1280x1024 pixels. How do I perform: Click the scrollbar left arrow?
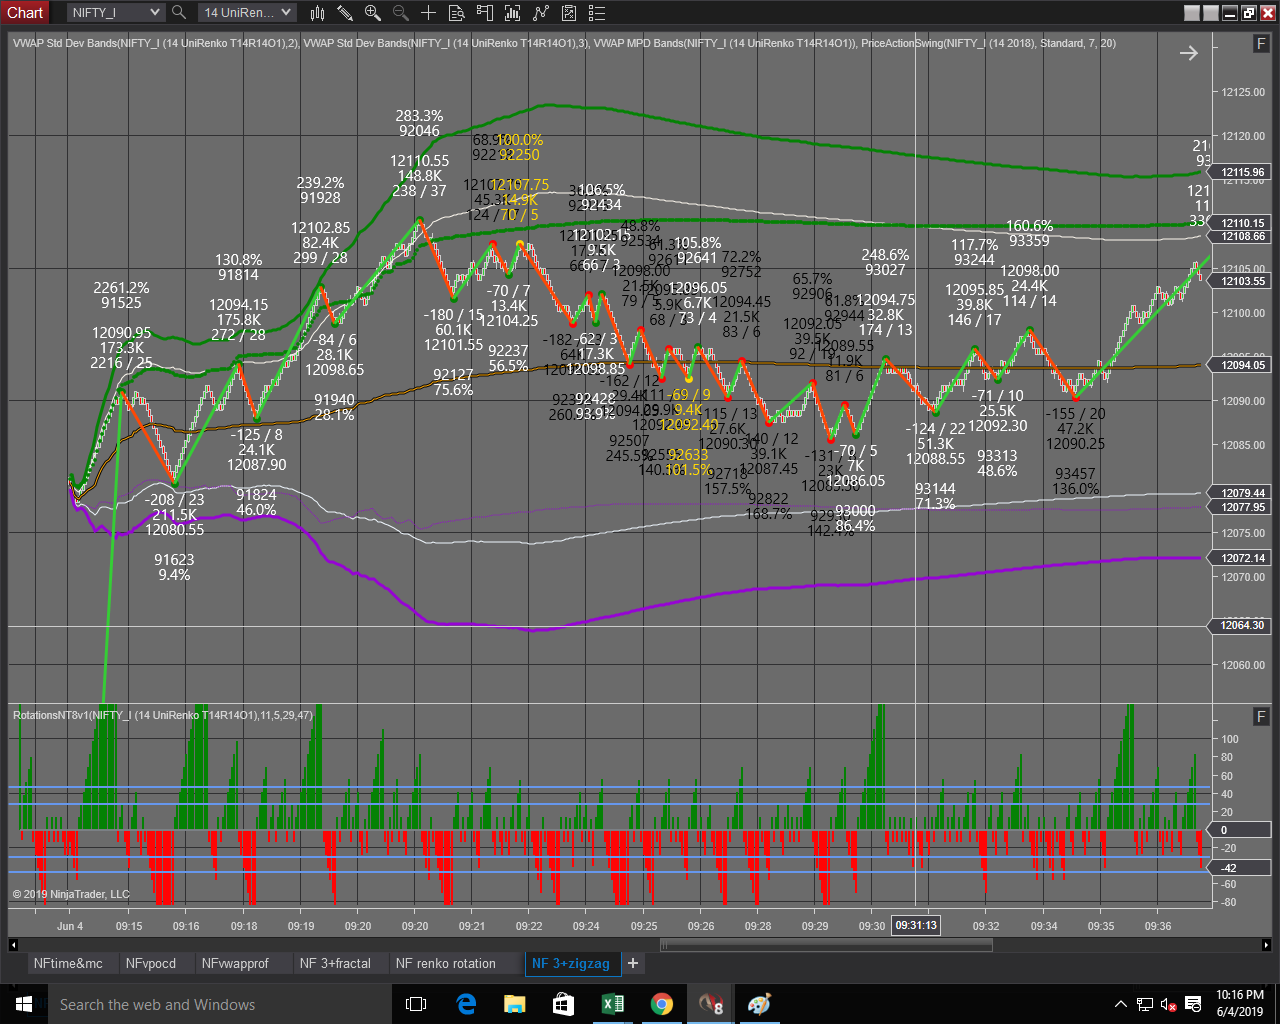pos(13,945)
